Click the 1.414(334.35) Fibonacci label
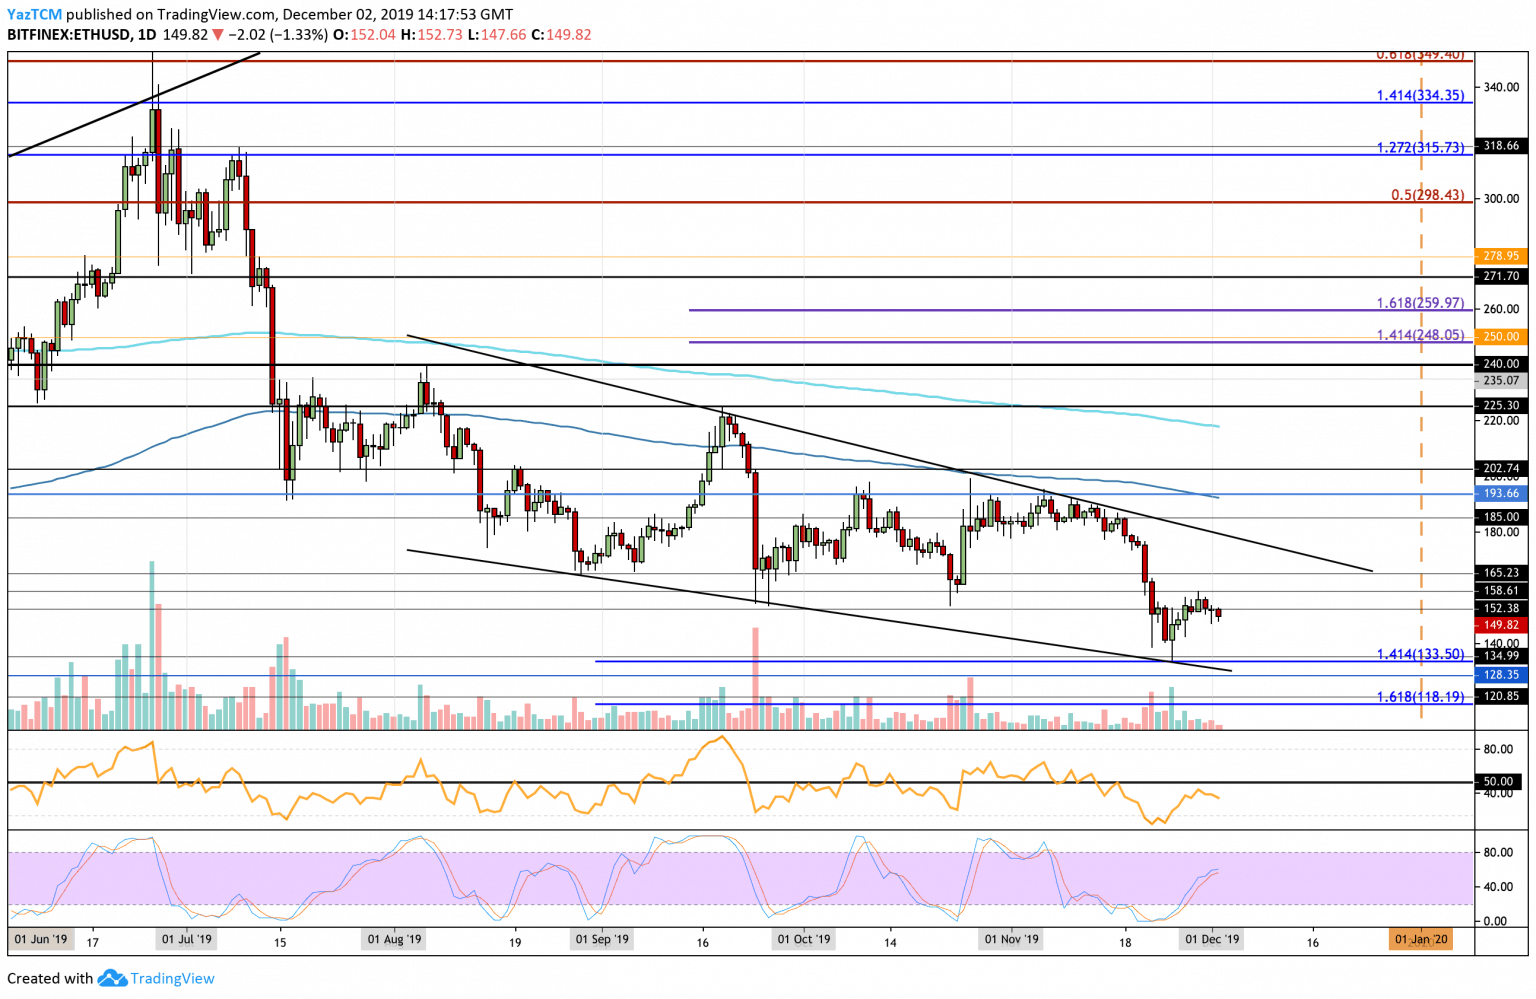The width and height of the screenshot is (1536, 999). pyautogui.click(x=1420, y=95)
